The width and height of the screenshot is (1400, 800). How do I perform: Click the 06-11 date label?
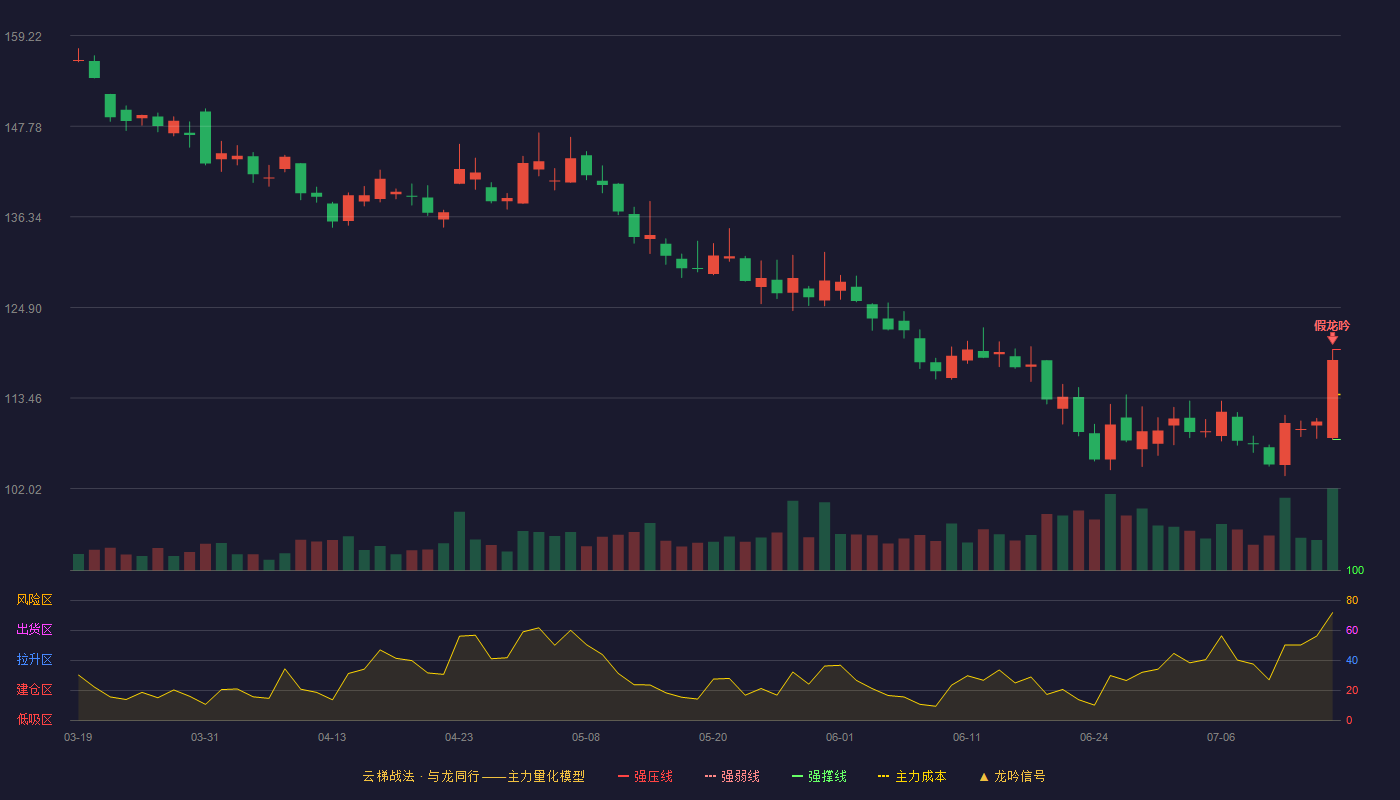[967, 737]
